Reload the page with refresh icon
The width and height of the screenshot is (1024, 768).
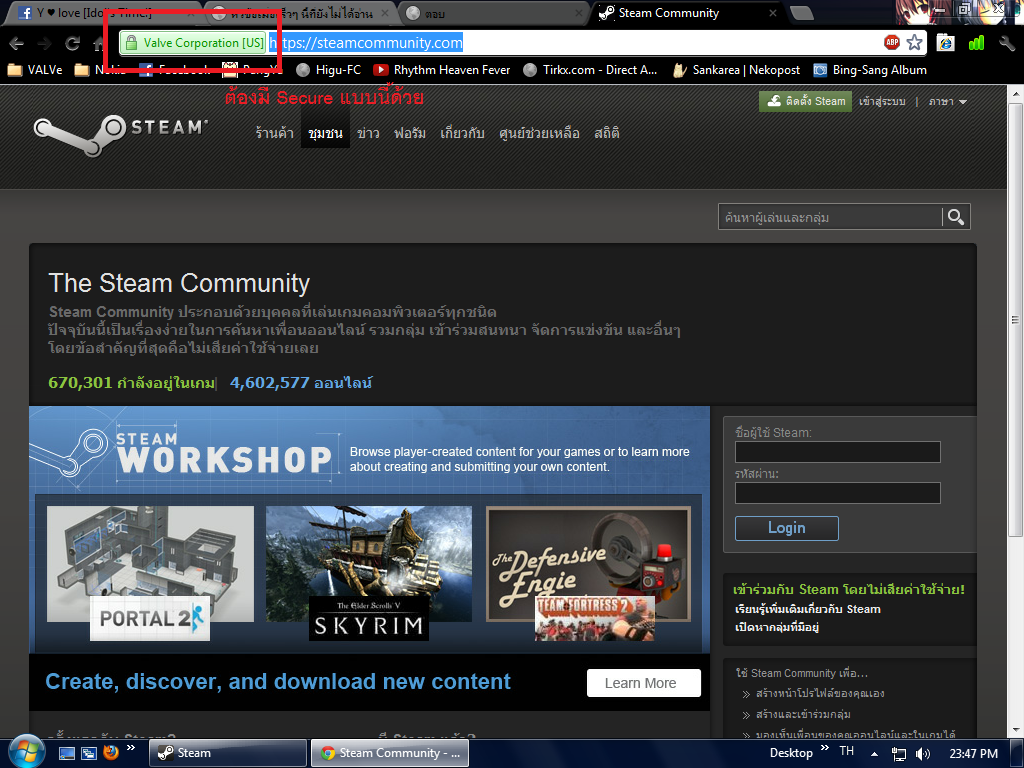[x=72, y=44]
